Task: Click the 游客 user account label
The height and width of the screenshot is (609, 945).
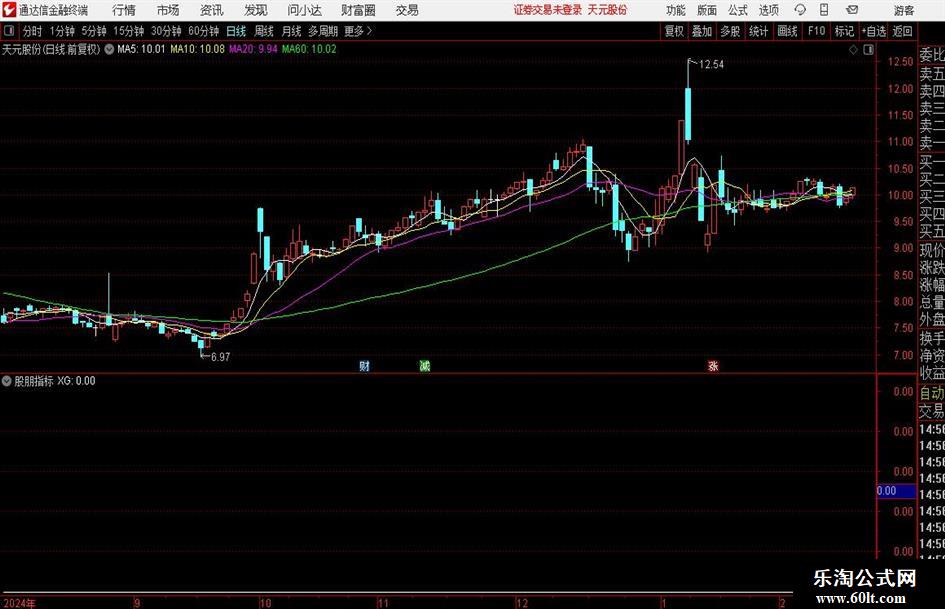Action: click(903, 10)
